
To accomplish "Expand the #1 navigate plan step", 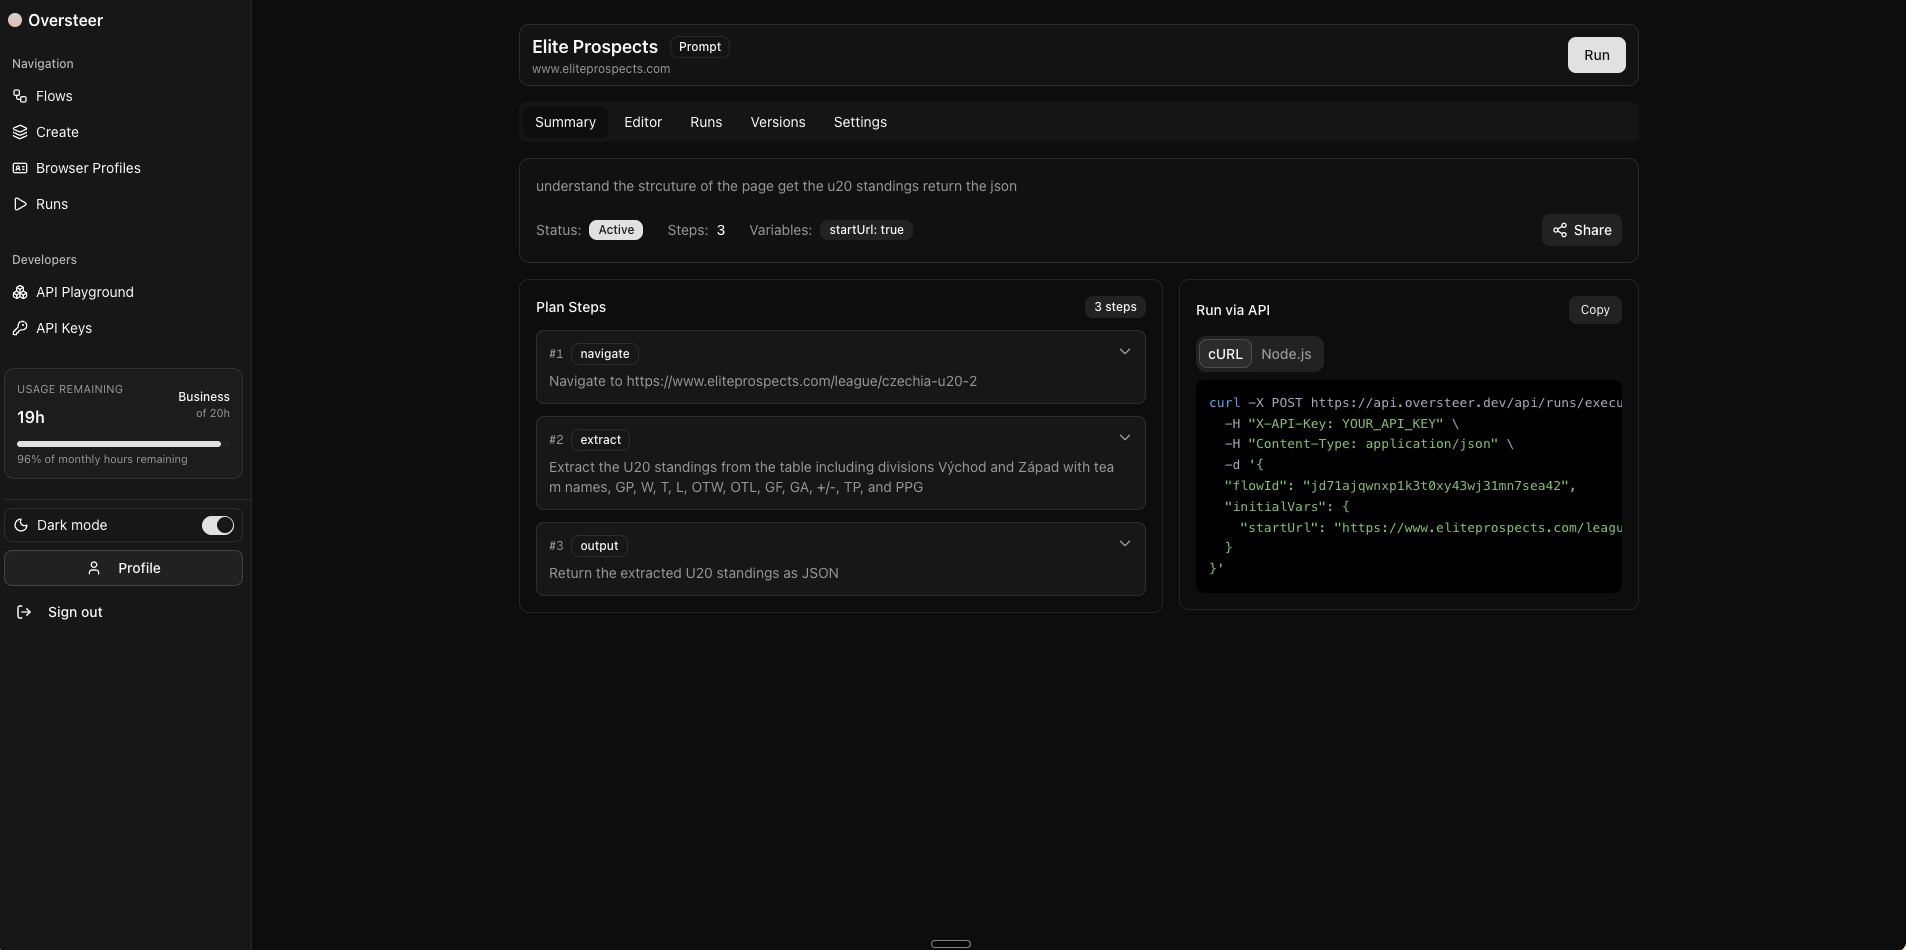I will tap(1125, 352).
